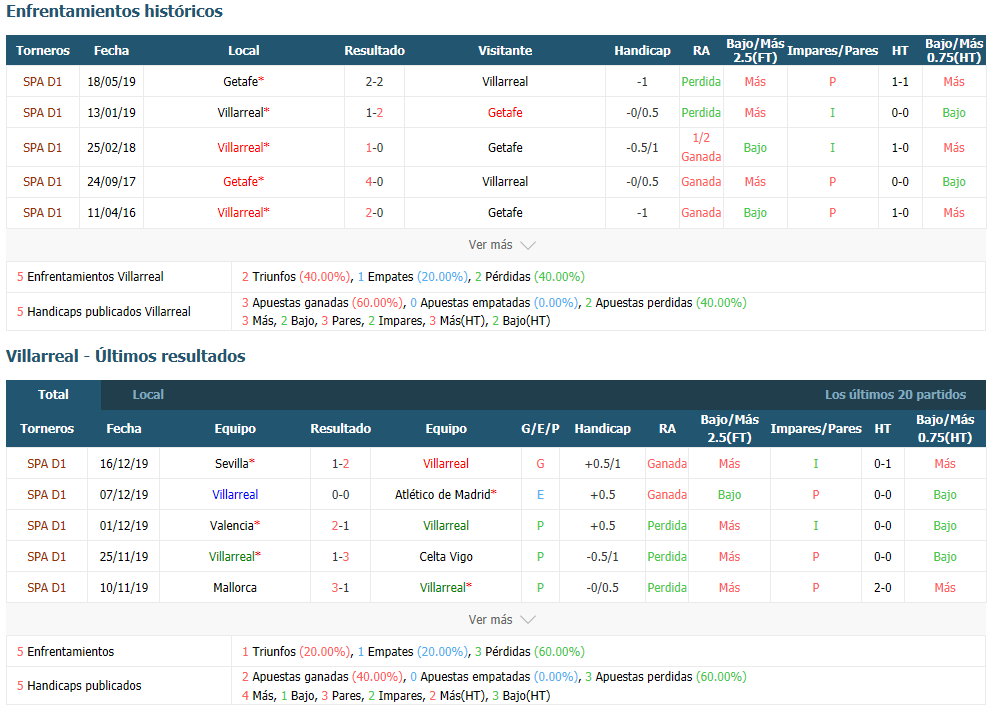The height and width of the screenshot is (711, 998).
Task: Switch to the Local tab
Action: [x=148, y=395]
